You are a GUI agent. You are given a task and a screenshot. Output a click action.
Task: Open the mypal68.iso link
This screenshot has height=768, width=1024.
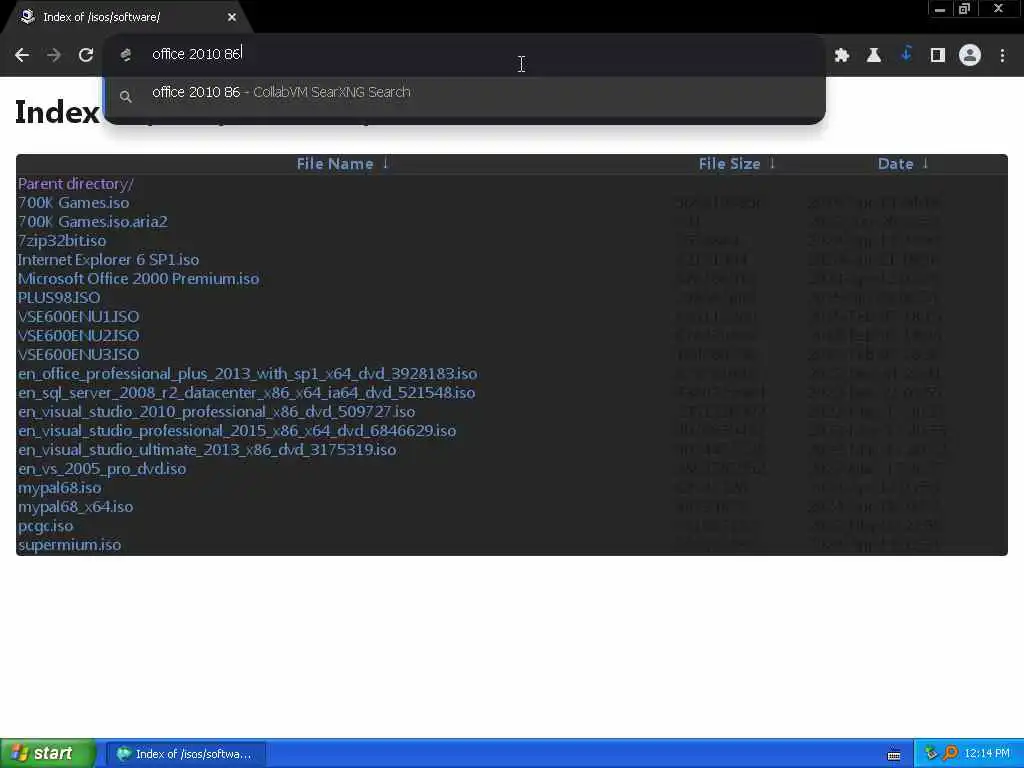point(59,487)
